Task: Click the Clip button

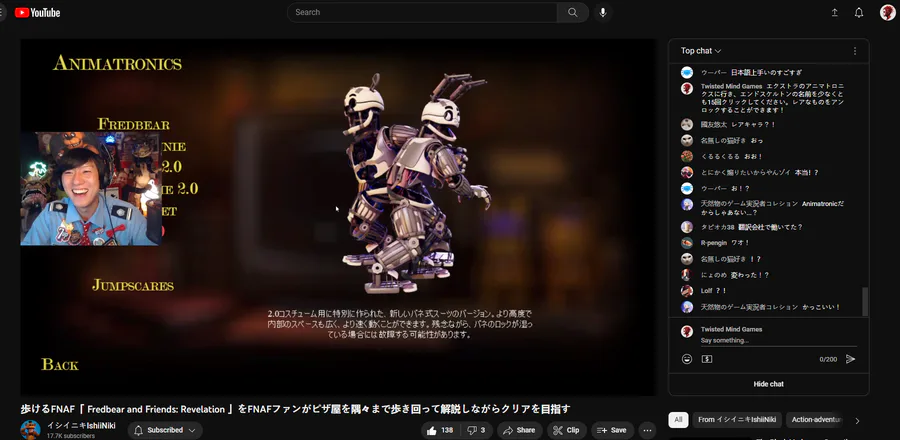Action: [567, 430]
